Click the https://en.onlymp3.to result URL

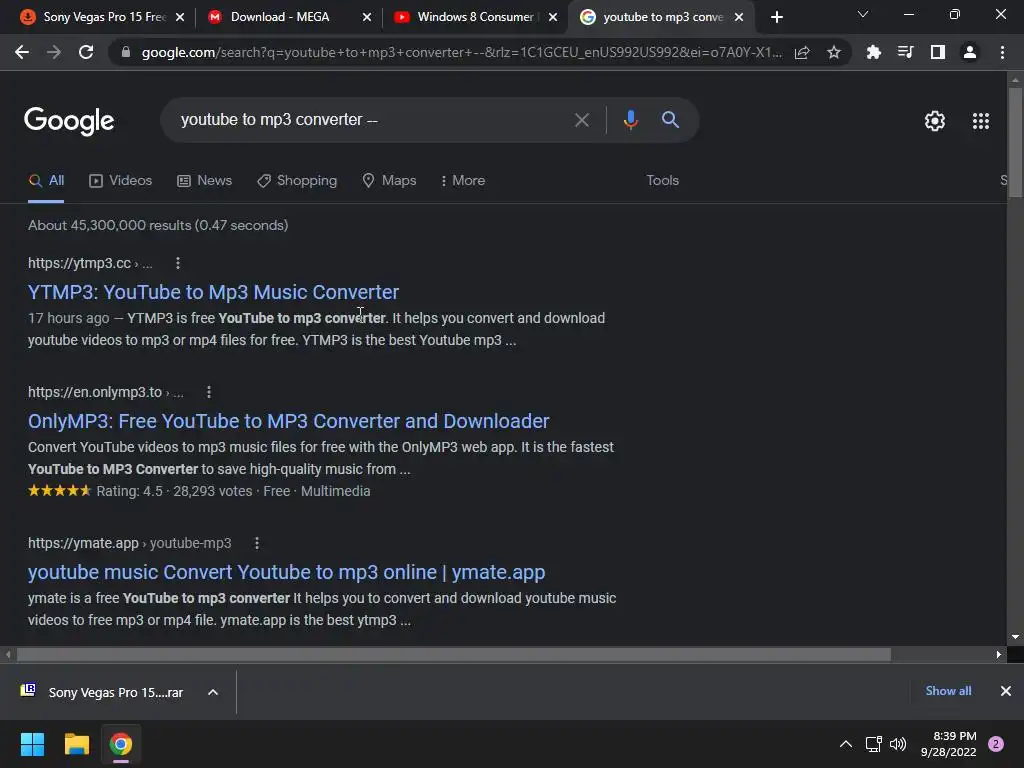pos(105,392)
